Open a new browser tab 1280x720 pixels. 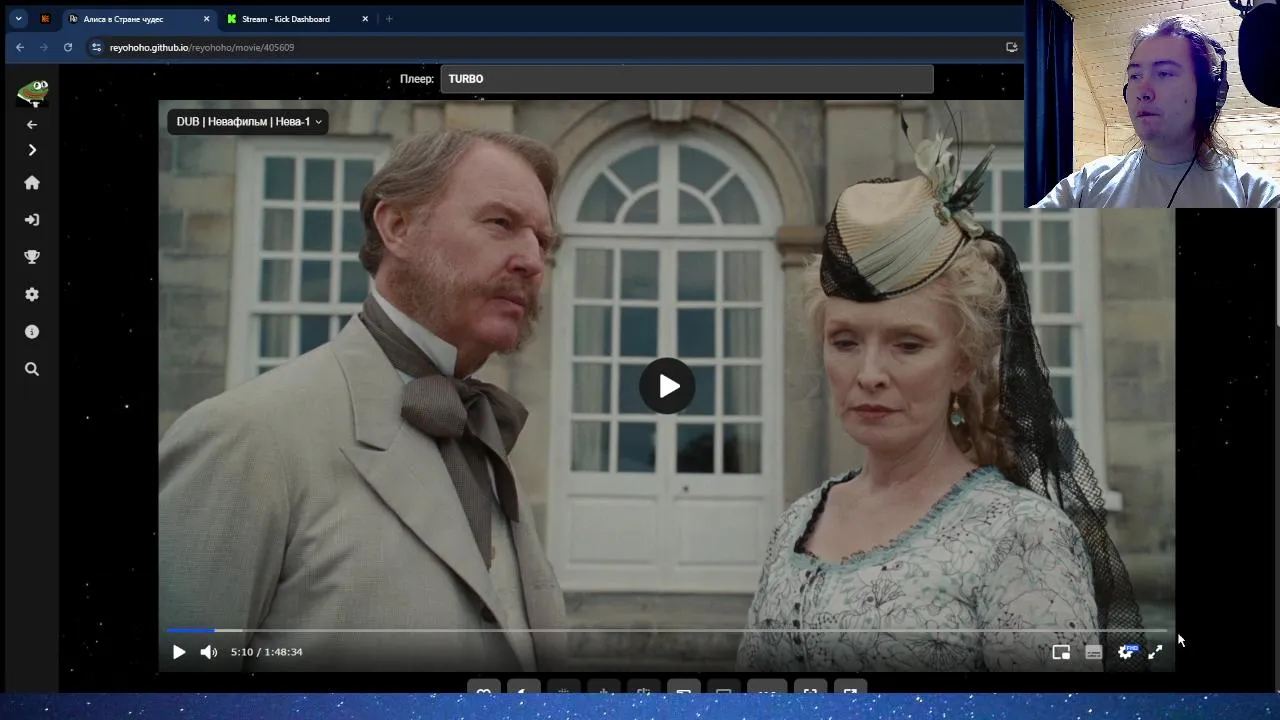(389, 19)
